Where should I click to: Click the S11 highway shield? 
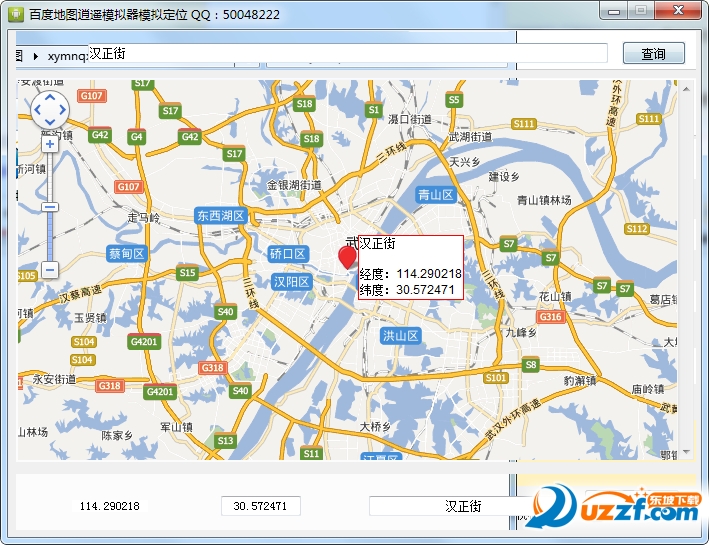311,453
